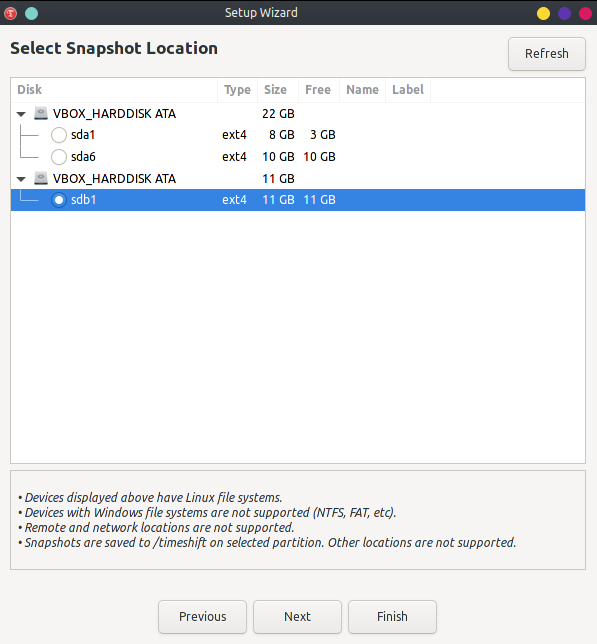Click the Free column header
This screenshot has width=597, height=644.
click(319, 90)
